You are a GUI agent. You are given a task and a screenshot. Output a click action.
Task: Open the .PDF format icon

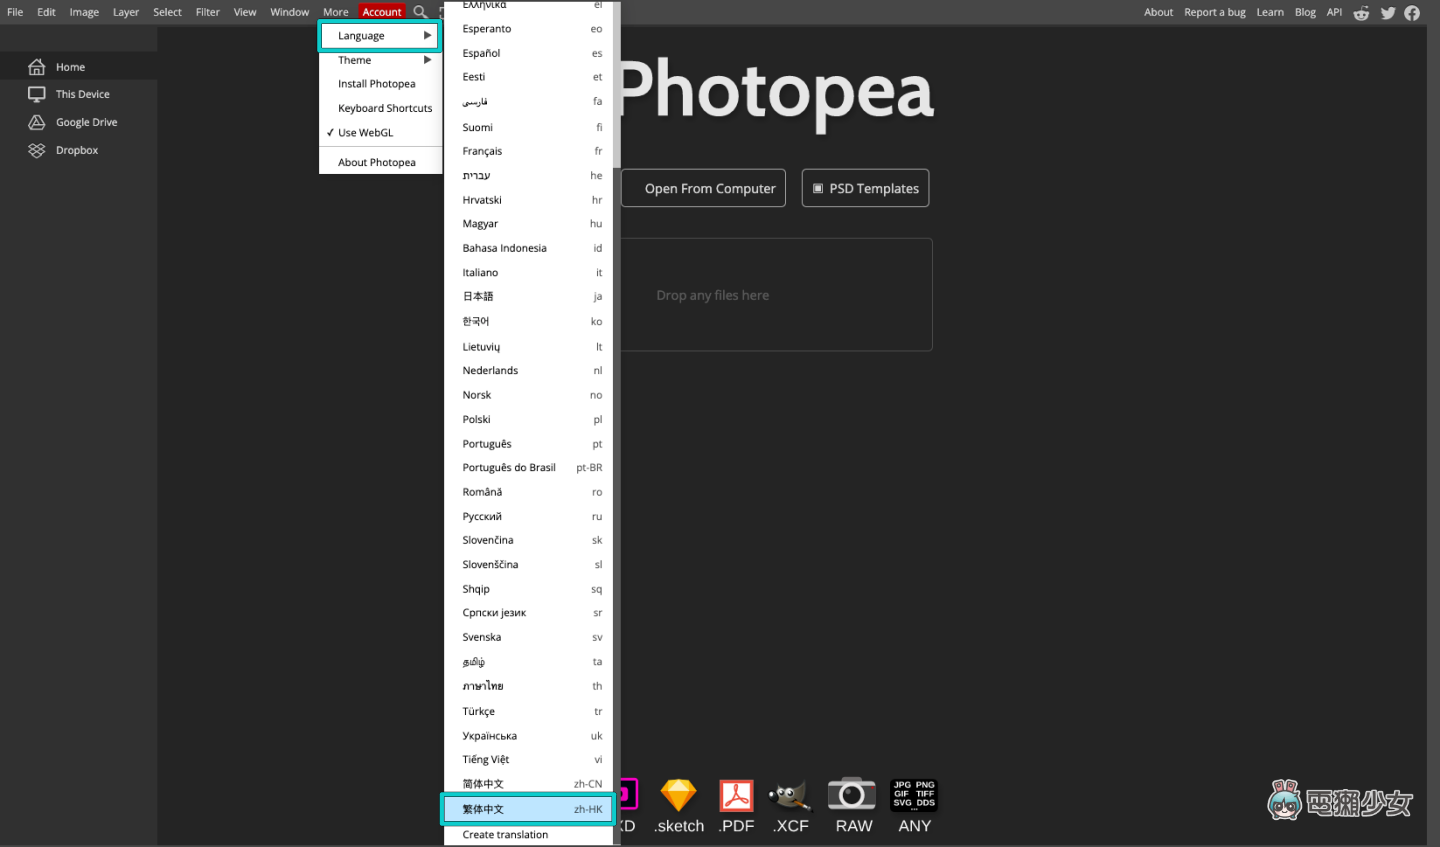[736, 800]
